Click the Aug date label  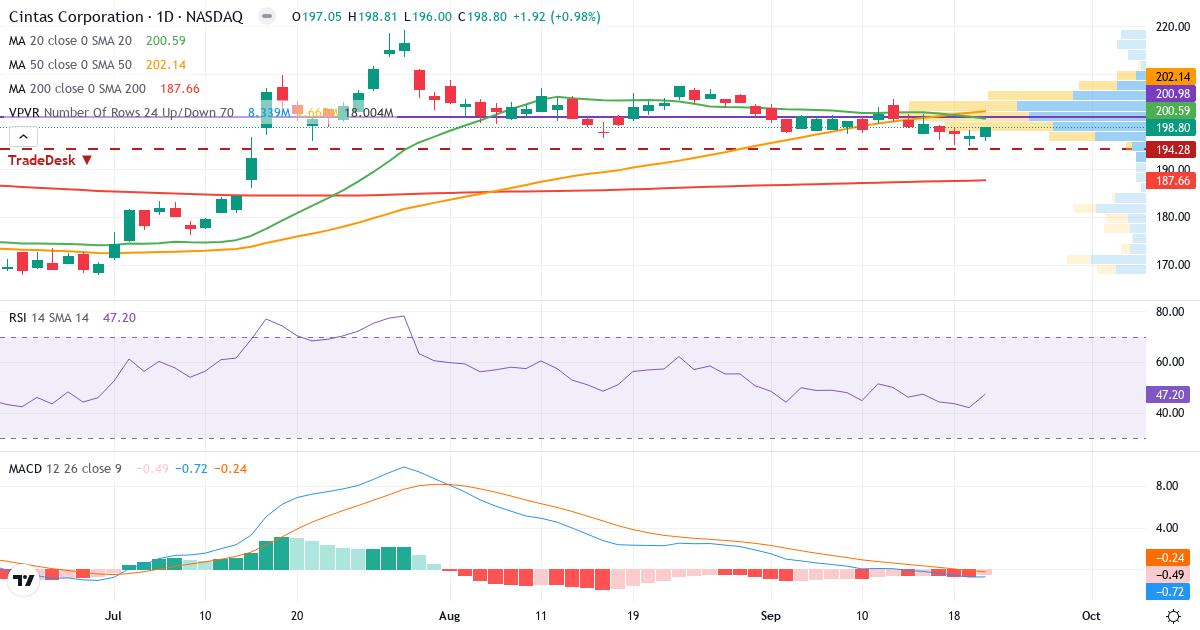(450, 616)
